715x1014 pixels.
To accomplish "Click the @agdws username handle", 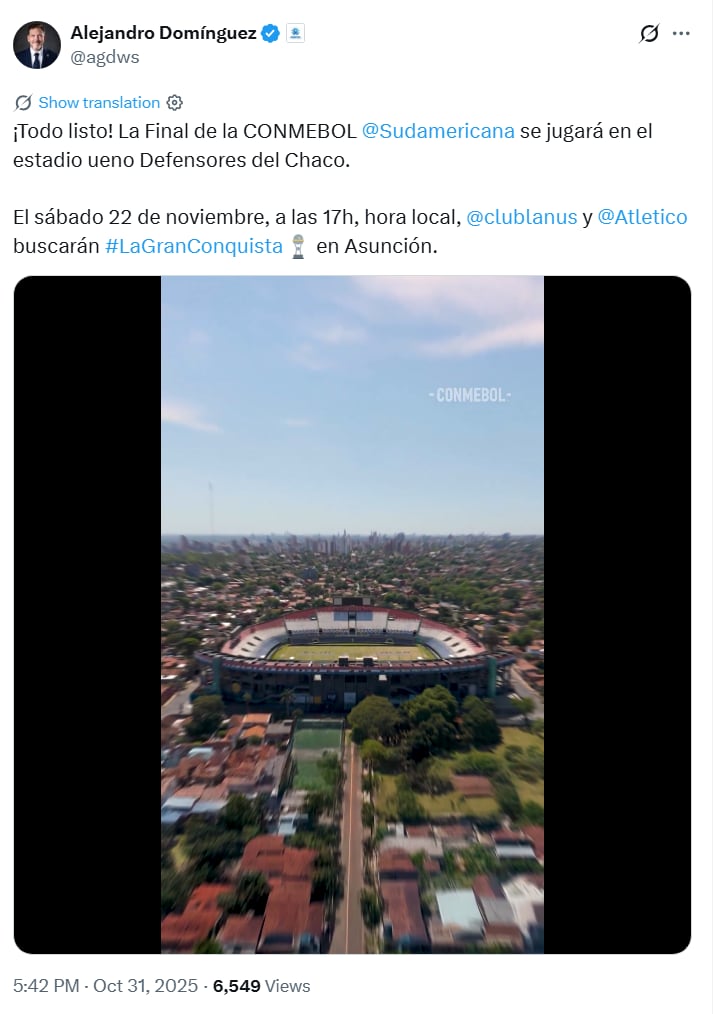I will click(x=107, y=57).
